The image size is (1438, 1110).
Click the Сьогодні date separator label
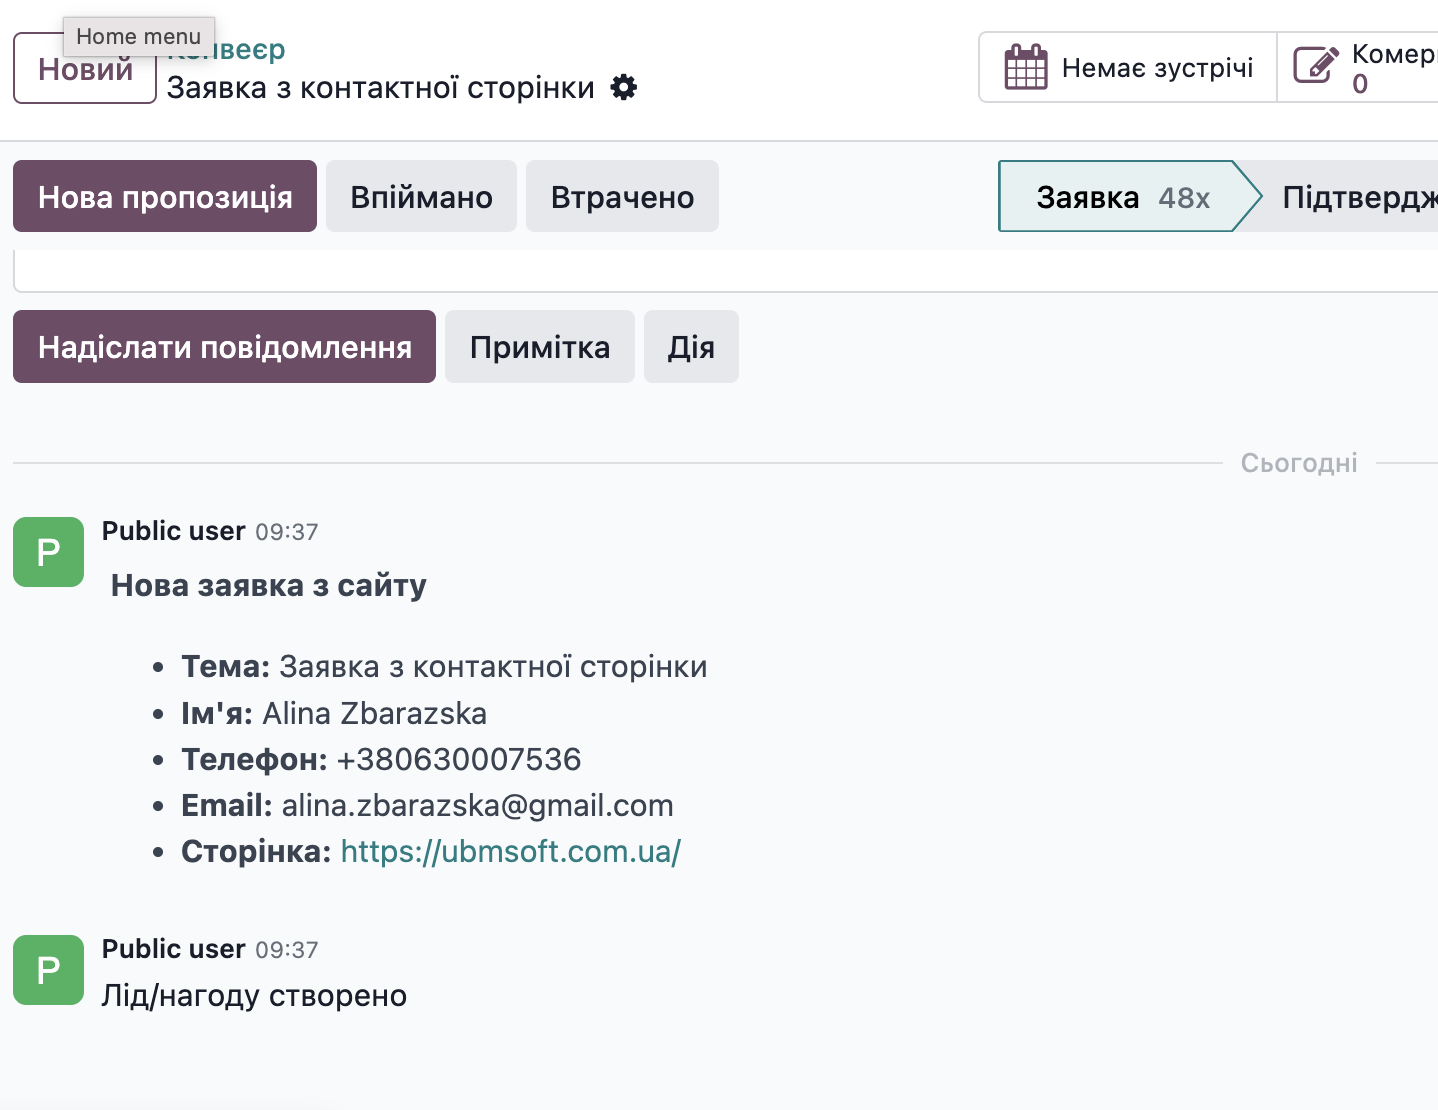[x=1299, y=463]
